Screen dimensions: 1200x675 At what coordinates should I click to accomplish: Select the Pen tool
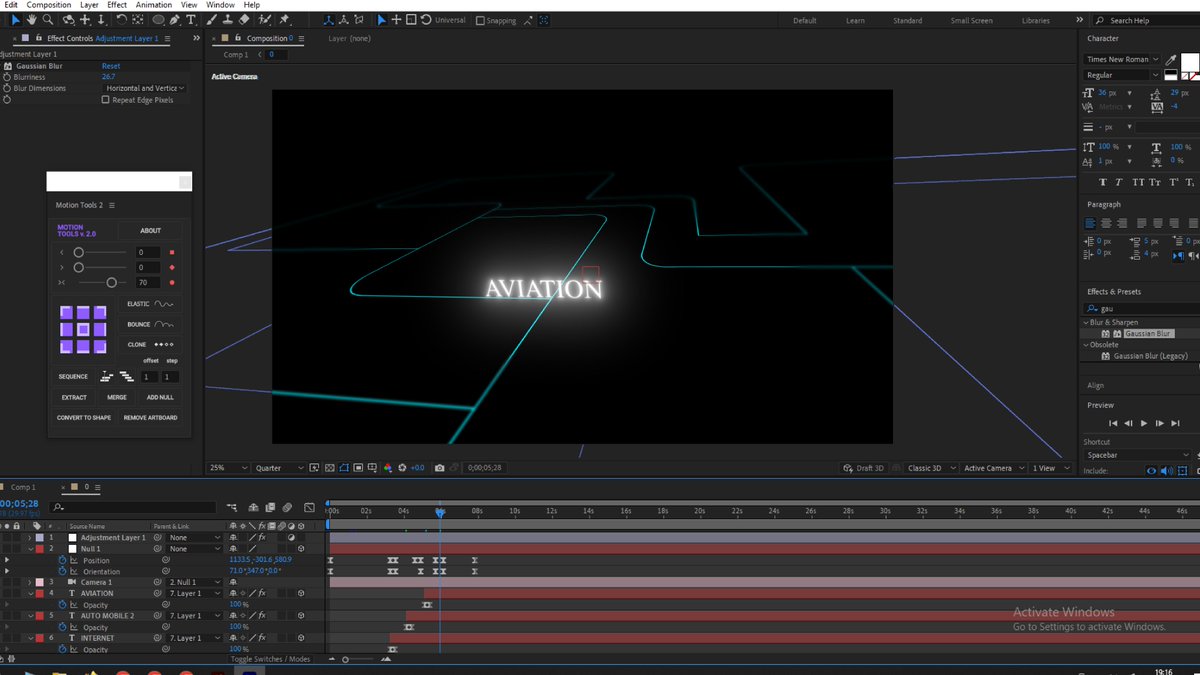coord(175,19)
